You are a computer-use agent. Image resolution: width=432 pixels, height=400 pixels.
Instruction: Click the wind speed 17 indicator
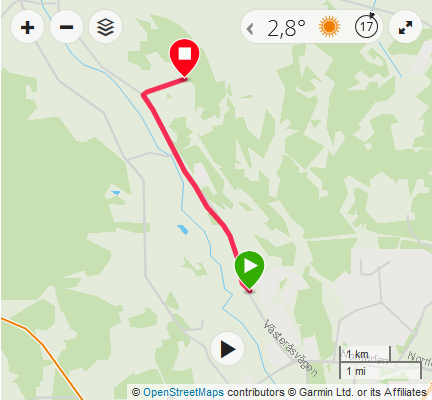pos(366,26)
